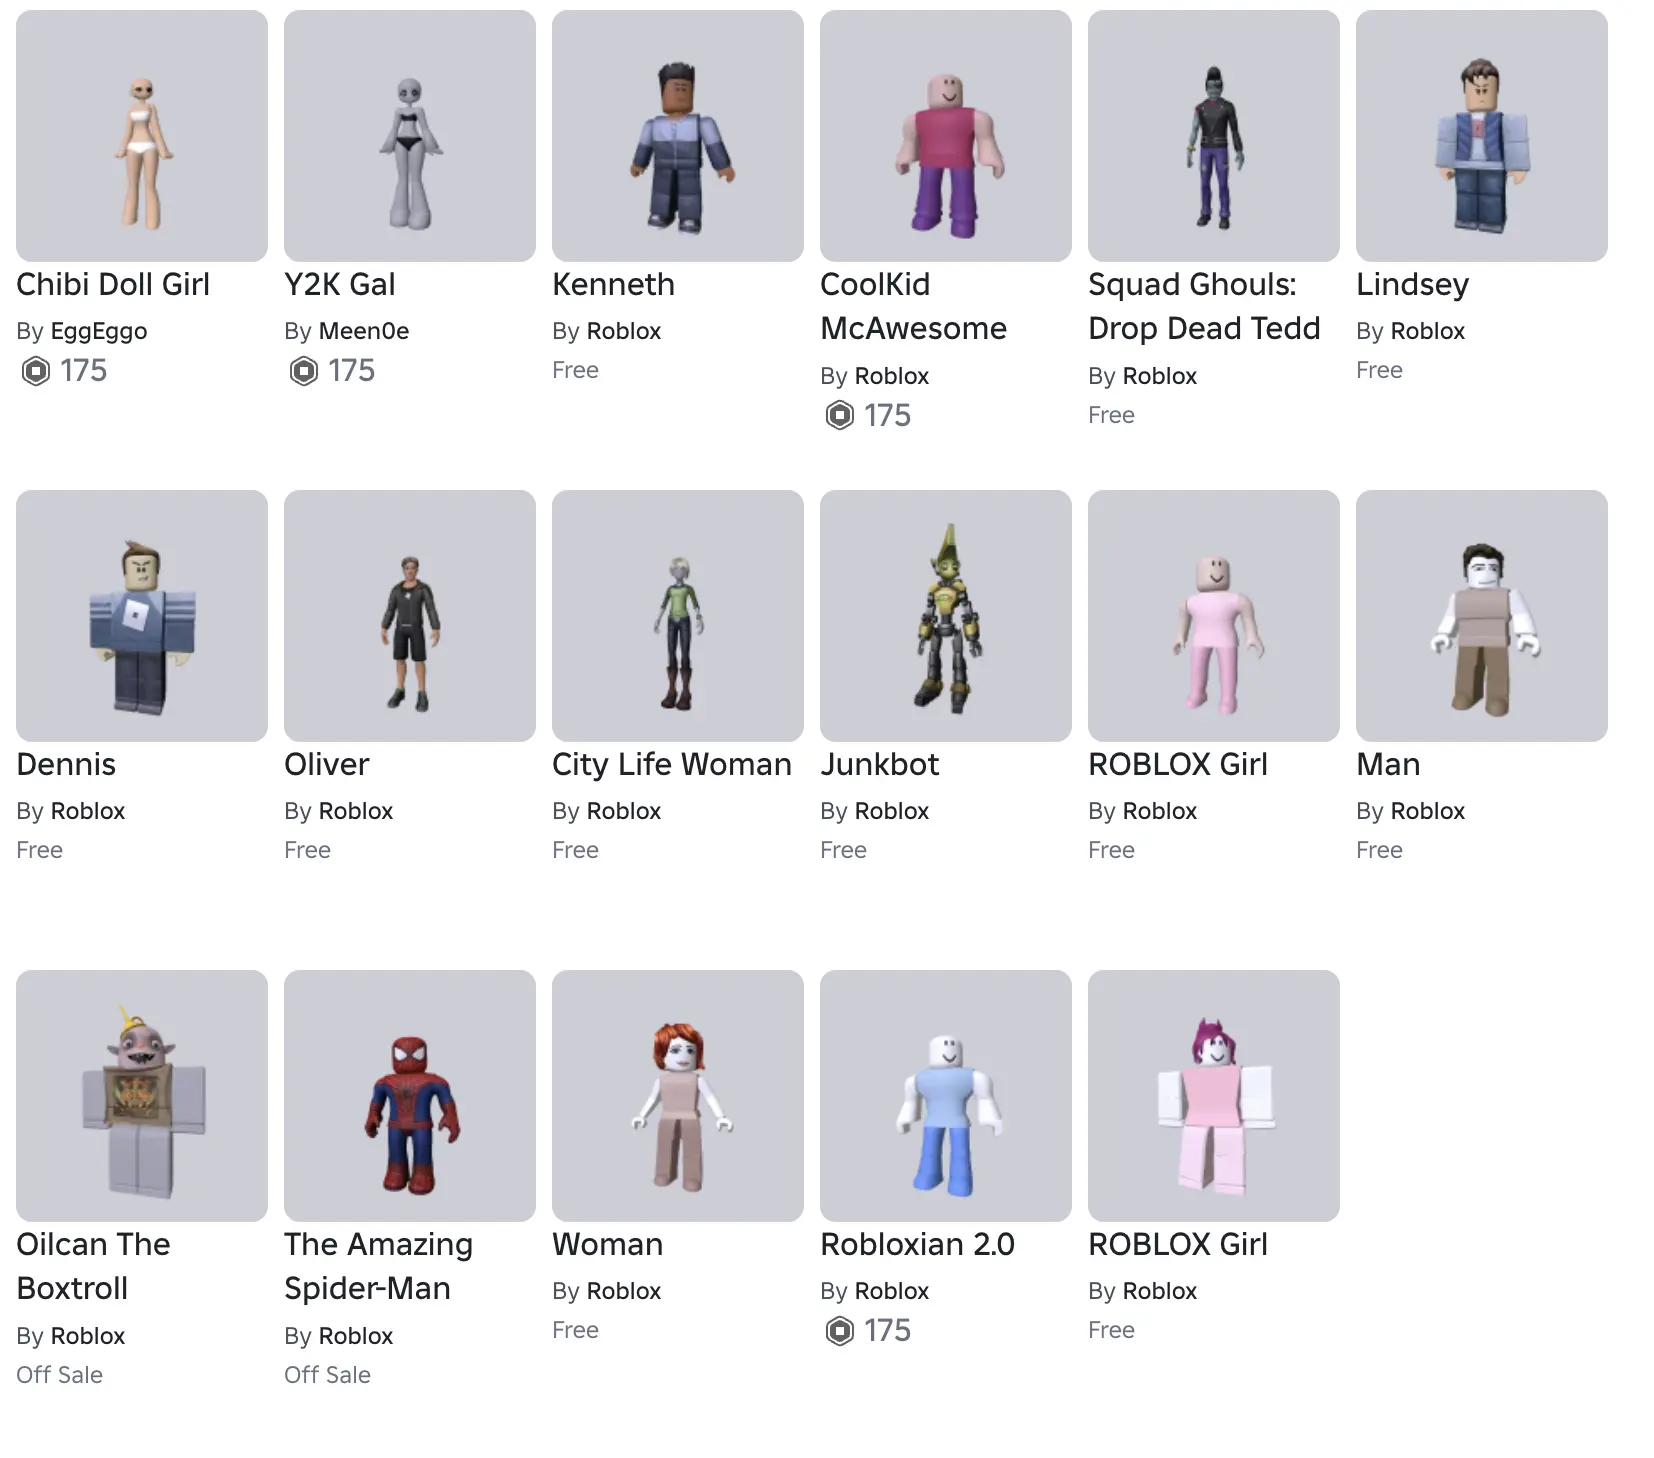Open the Robloxian 2.0 avatar thumbnail
This screenshot has height=1458, width=1654.
(x=946, y=1096)
